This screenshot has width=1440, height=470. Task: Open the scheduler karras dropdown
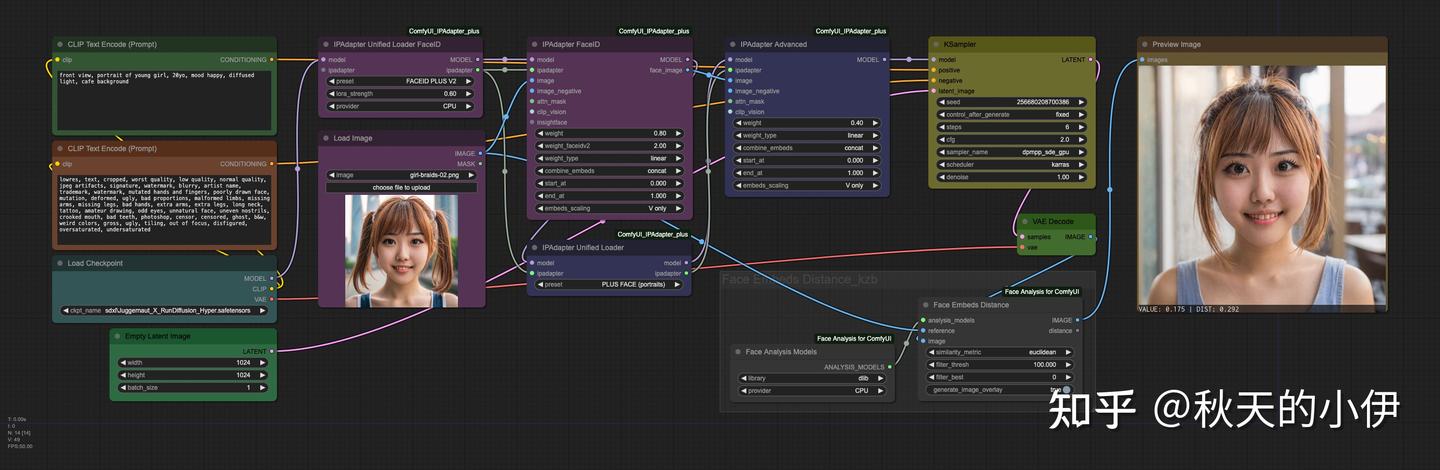[1011, 164]
